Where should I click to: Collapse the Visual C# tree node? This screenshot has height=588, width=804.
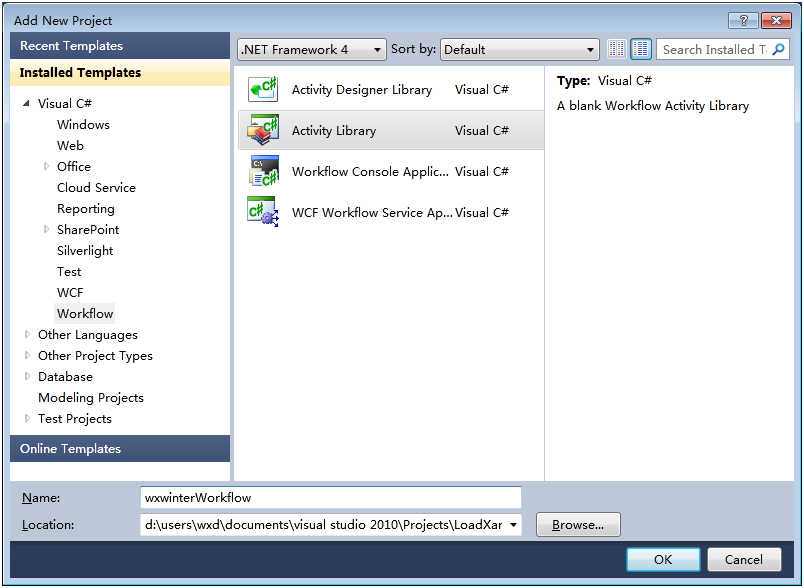(x=26, y=104)
